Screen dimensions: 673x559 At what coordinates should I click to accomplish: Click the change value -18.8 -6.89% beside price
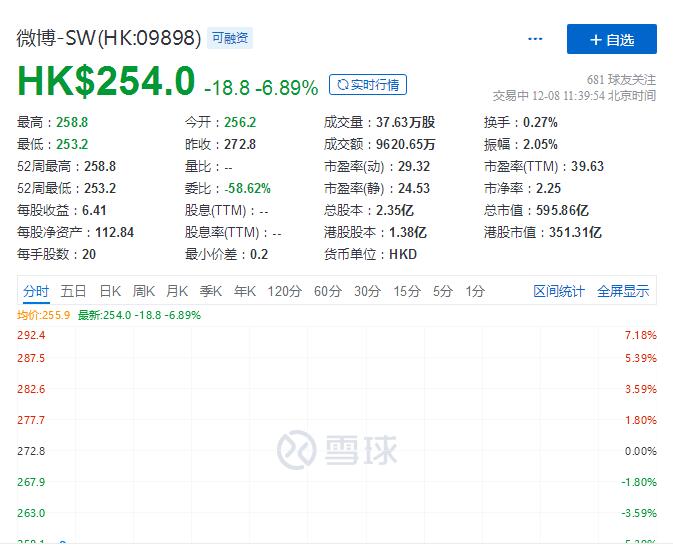click(x=261, y=88)
